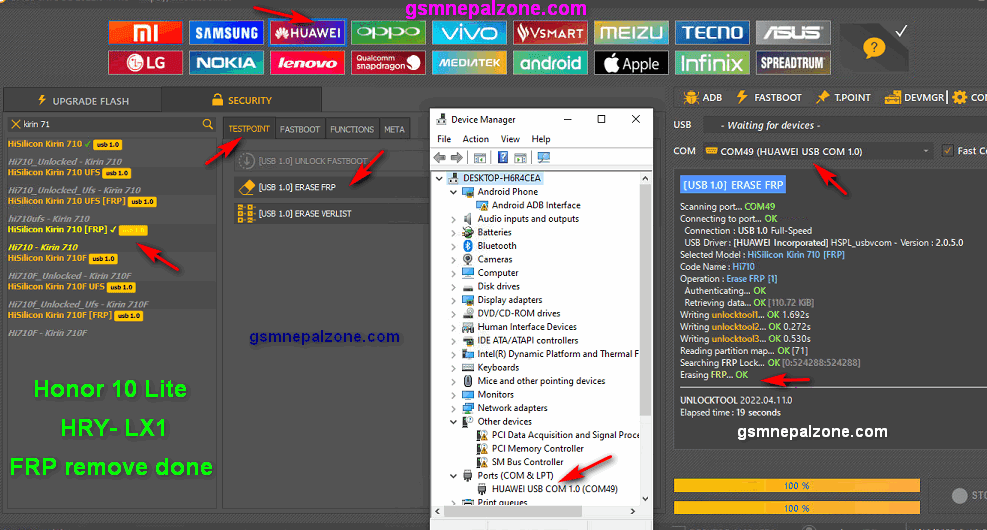The height and width of the screenshot is (530, 987).
Task: Click [USB 1.0] ERASE FRP button
Action: click(x=331, y=187)
